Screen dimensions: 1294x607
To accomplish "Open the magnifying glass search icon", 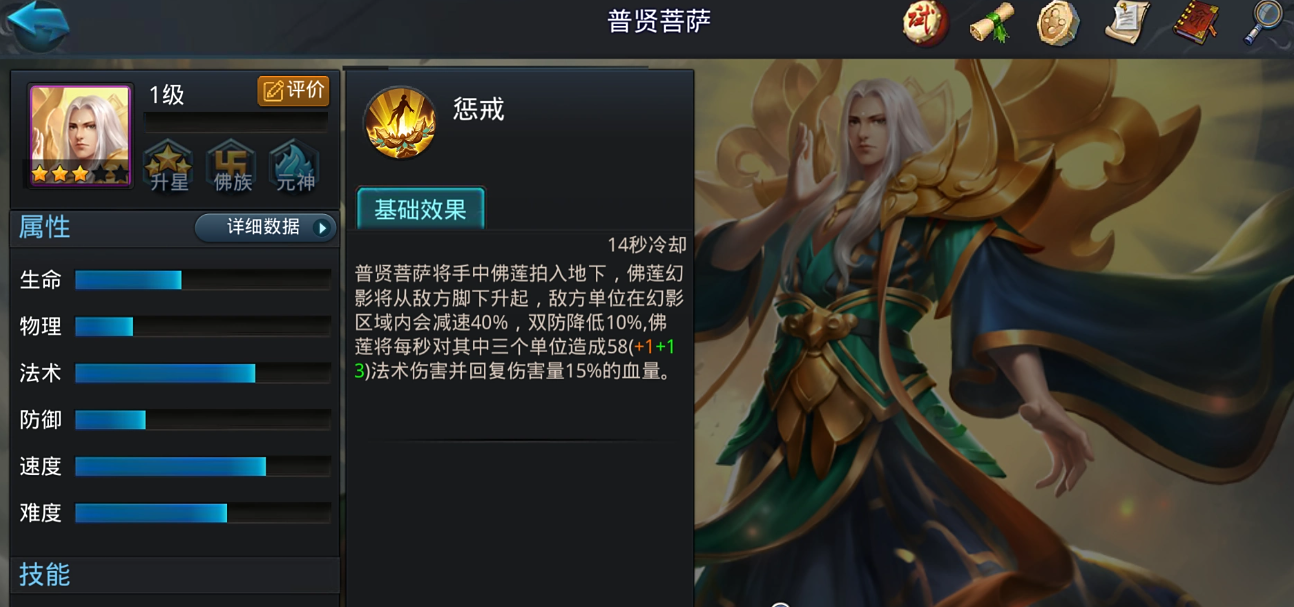I will (x=1263, y=23).
